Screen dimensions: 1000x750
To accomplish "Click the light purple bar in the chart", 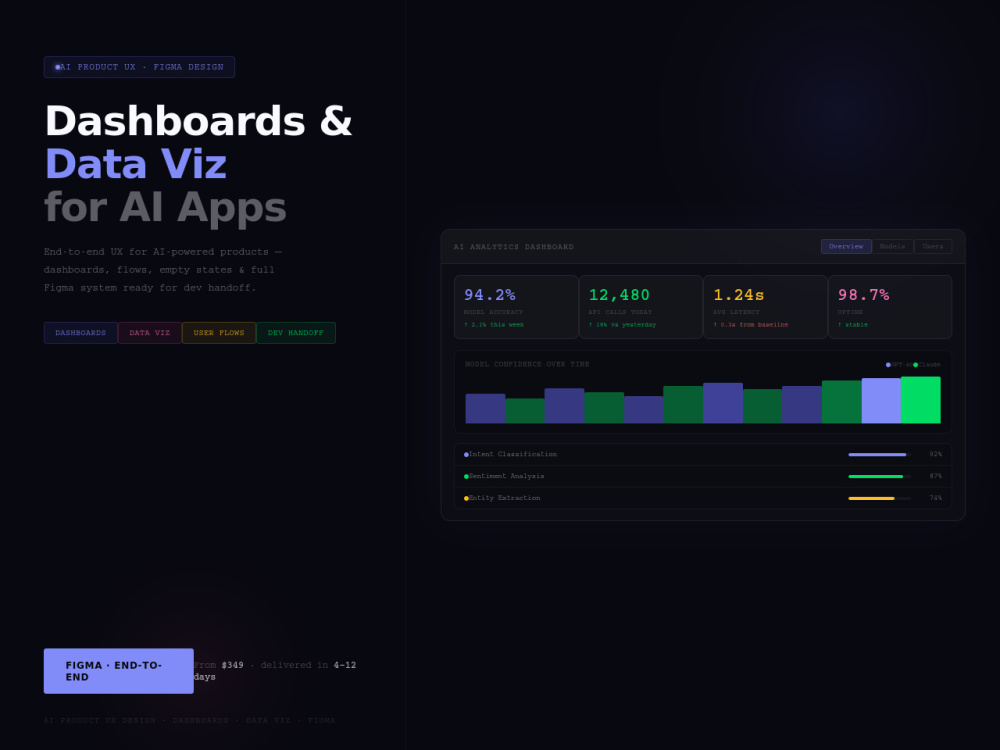I will point(881,401).
